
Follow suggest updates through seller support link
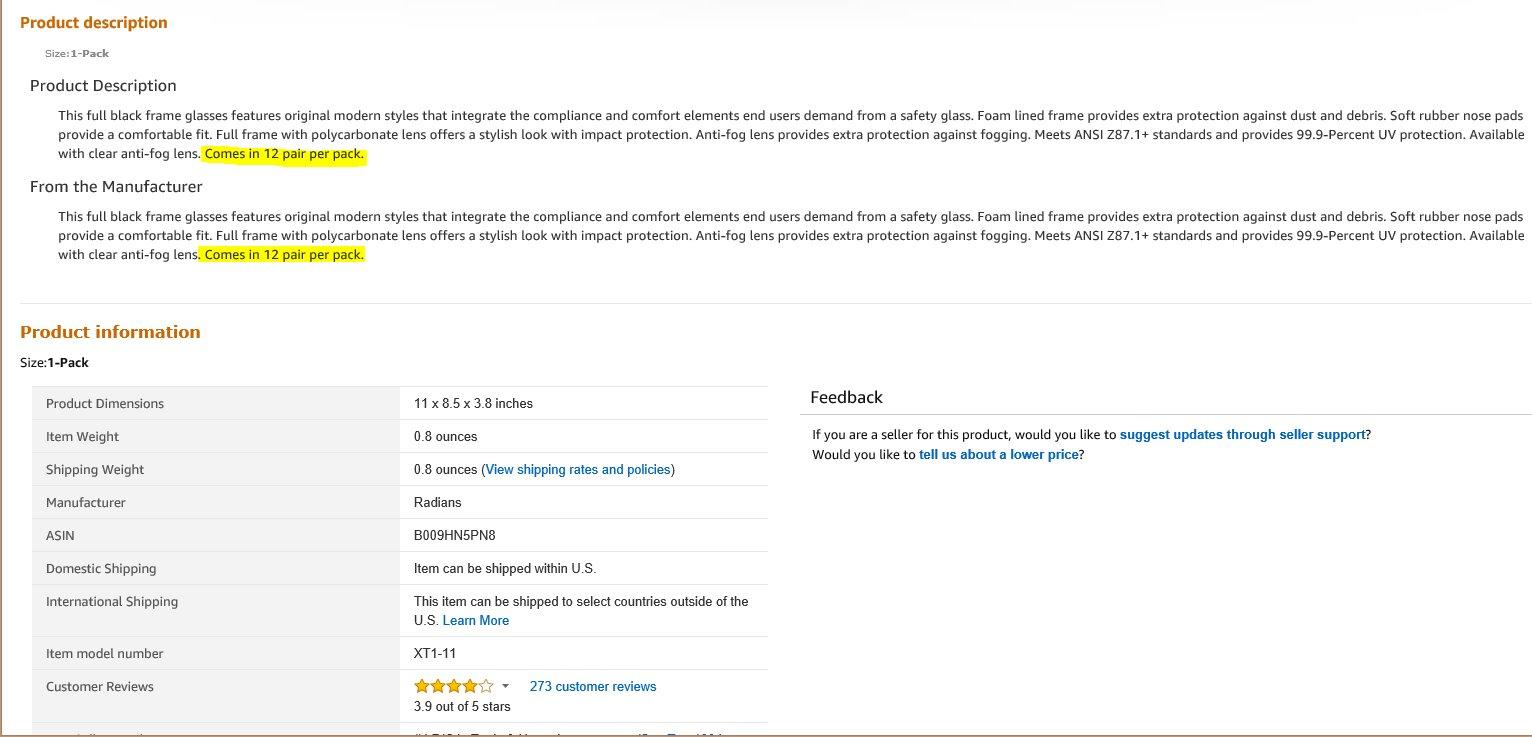[1242, 434]
